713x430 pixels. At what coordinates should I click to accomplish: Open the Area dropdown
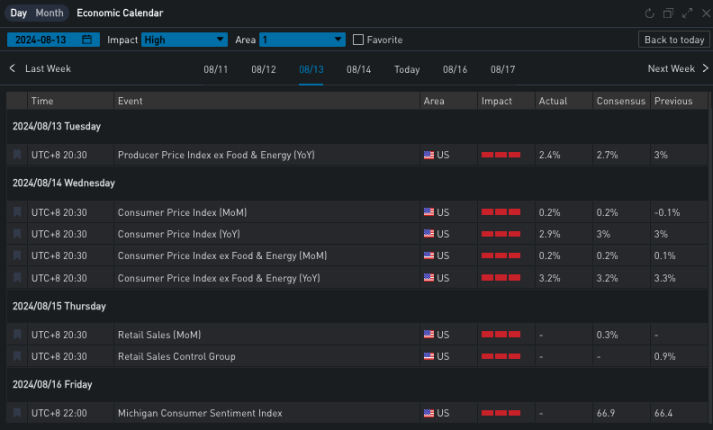(x=302, y=40)
